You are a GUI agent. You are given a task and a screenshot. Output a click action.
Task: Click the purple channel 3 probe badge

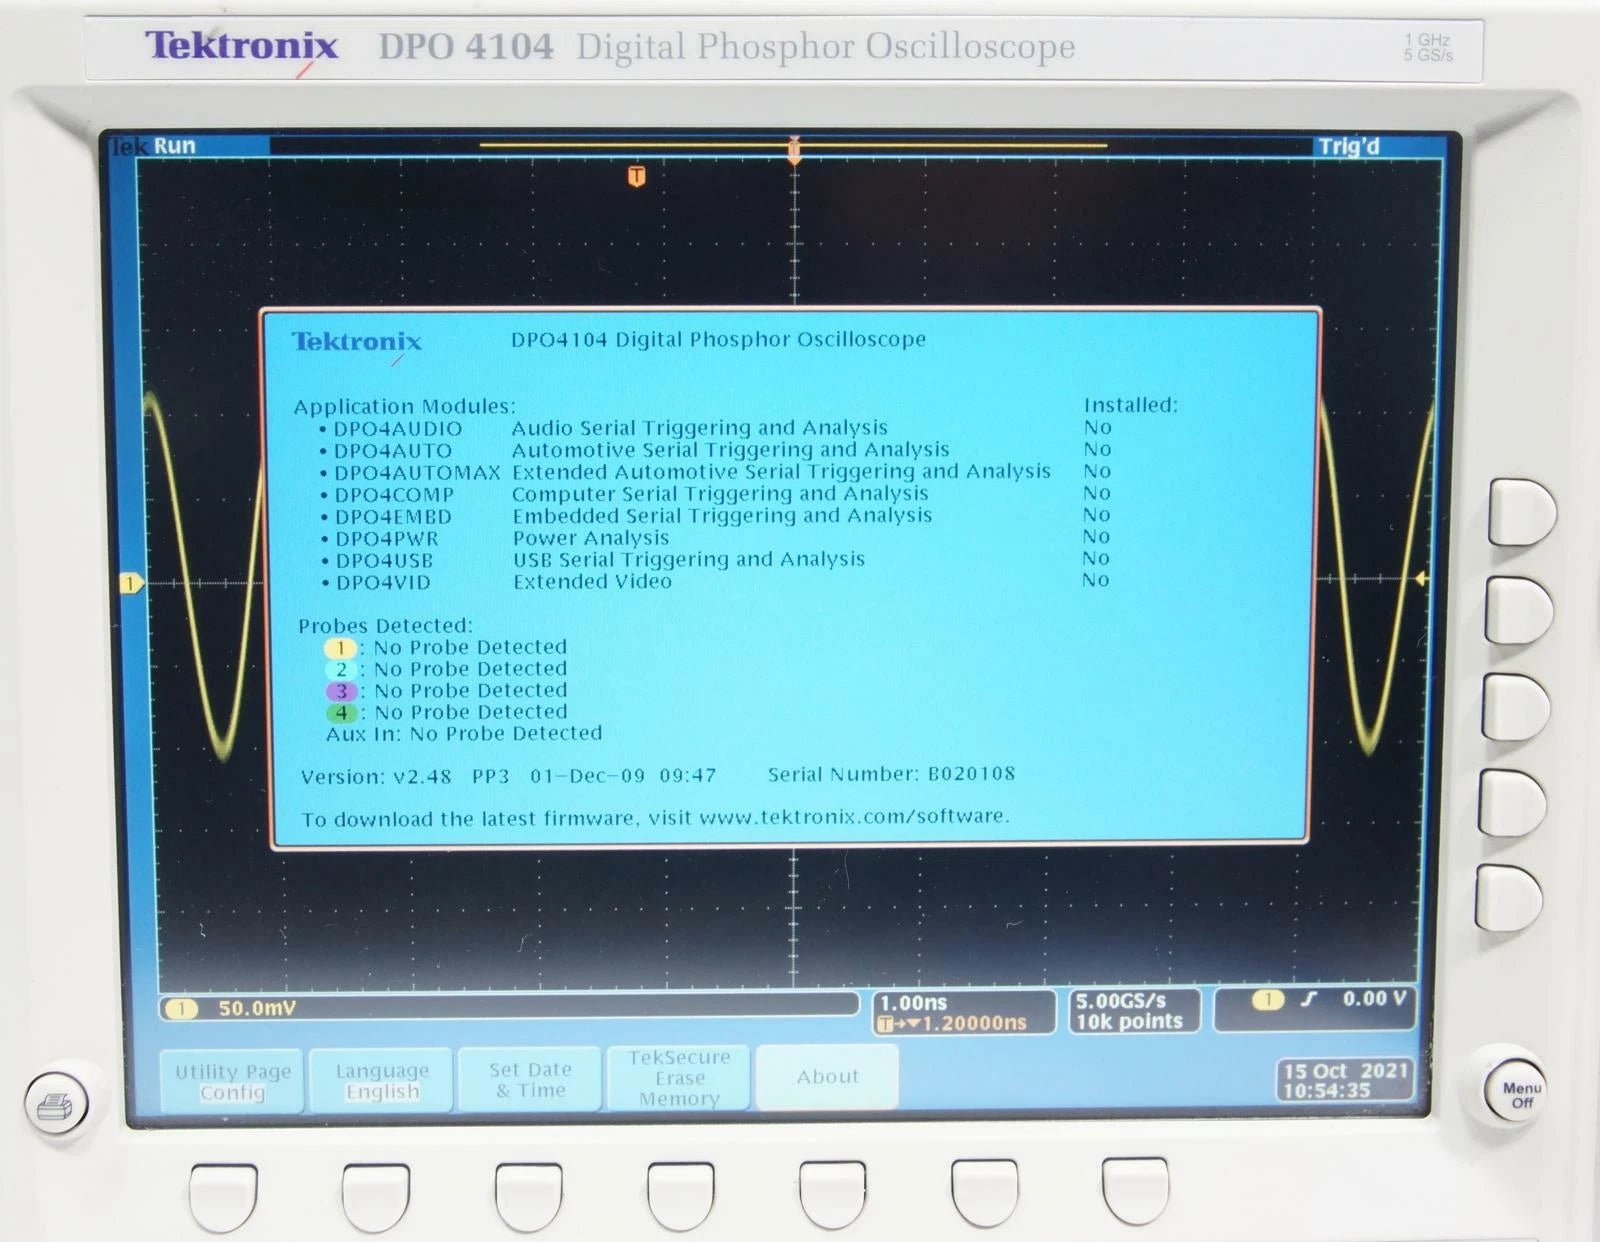point(341,691)
